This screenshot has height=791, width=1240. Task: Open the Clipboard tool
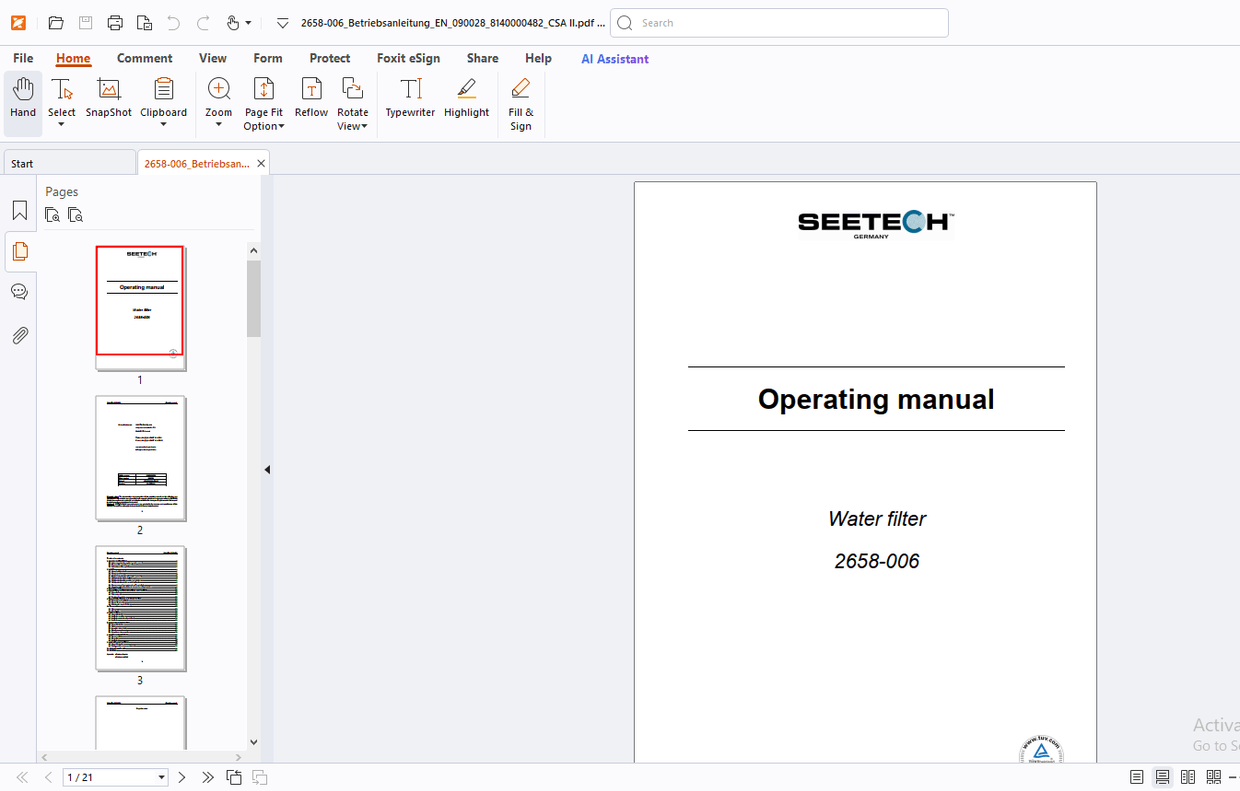[163, 100]
